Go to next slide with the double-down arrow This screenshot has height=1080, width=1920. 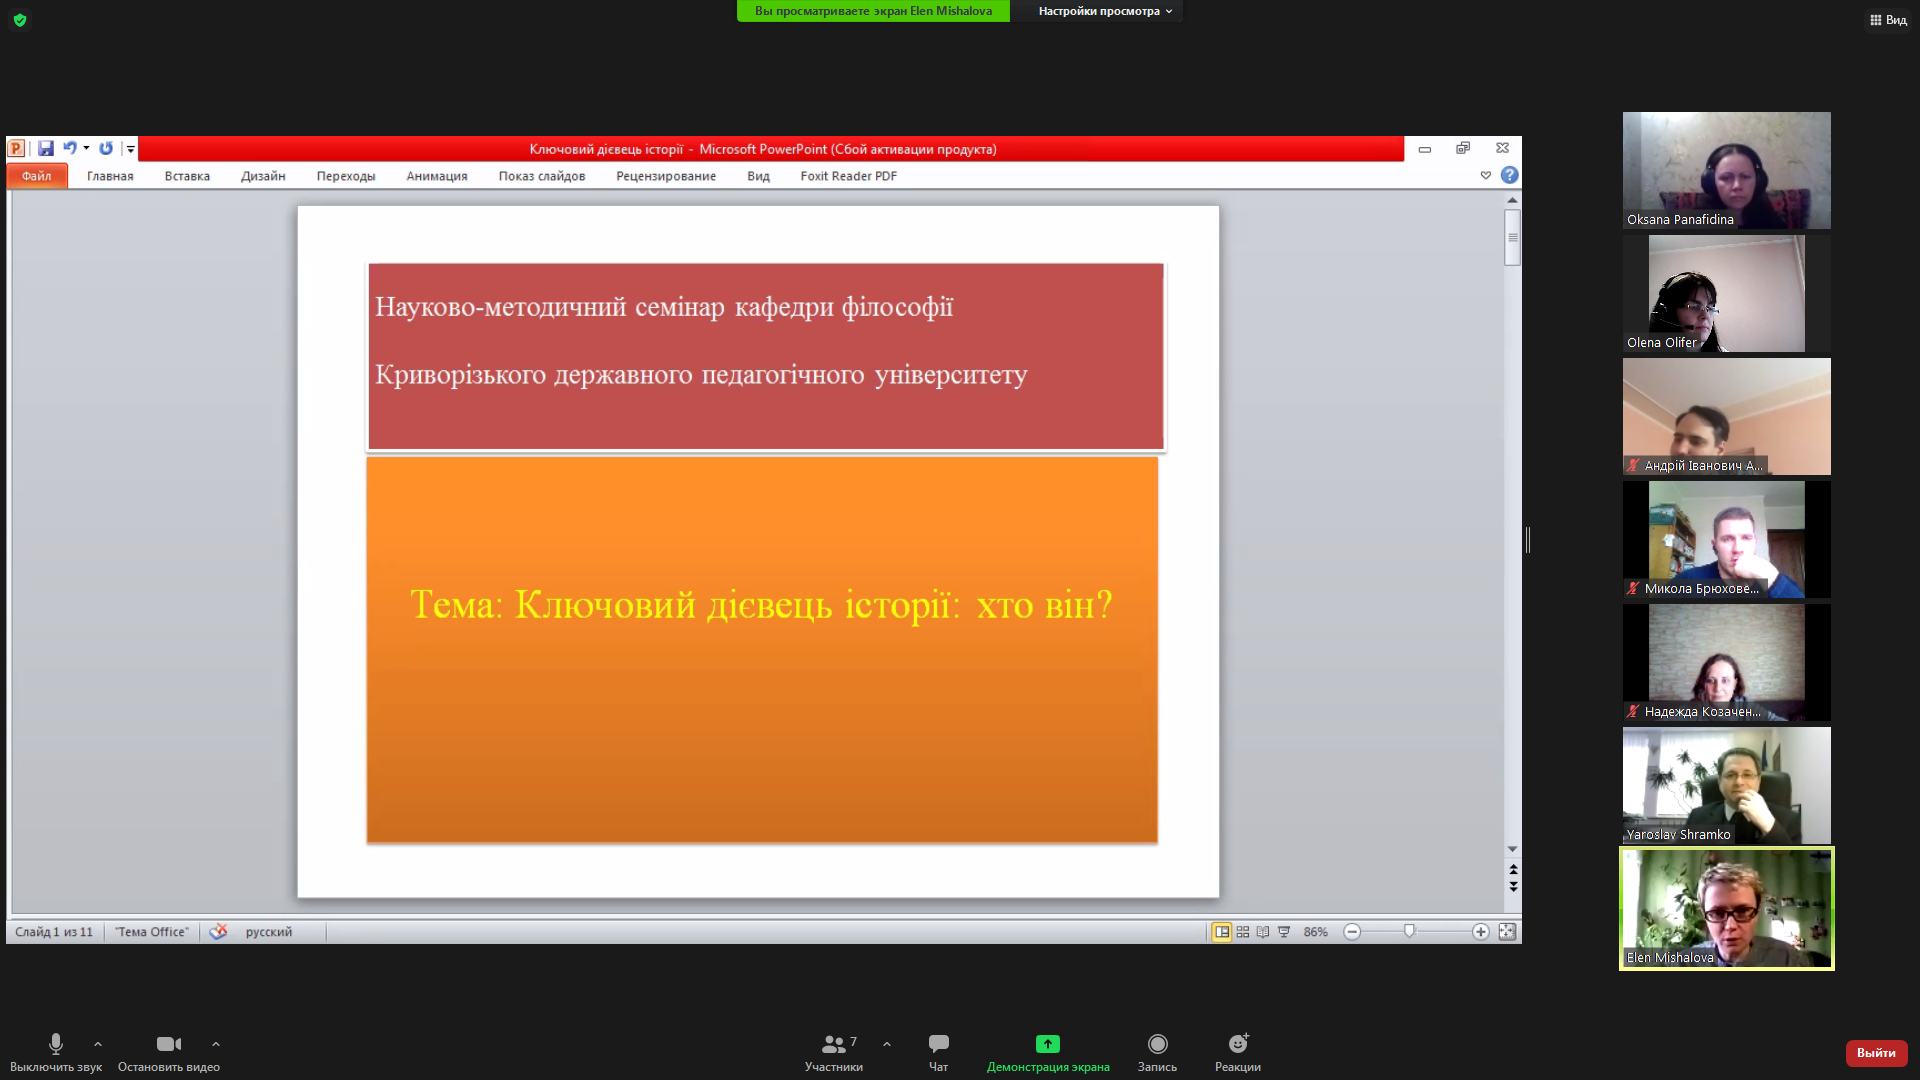click(1513, 886)
